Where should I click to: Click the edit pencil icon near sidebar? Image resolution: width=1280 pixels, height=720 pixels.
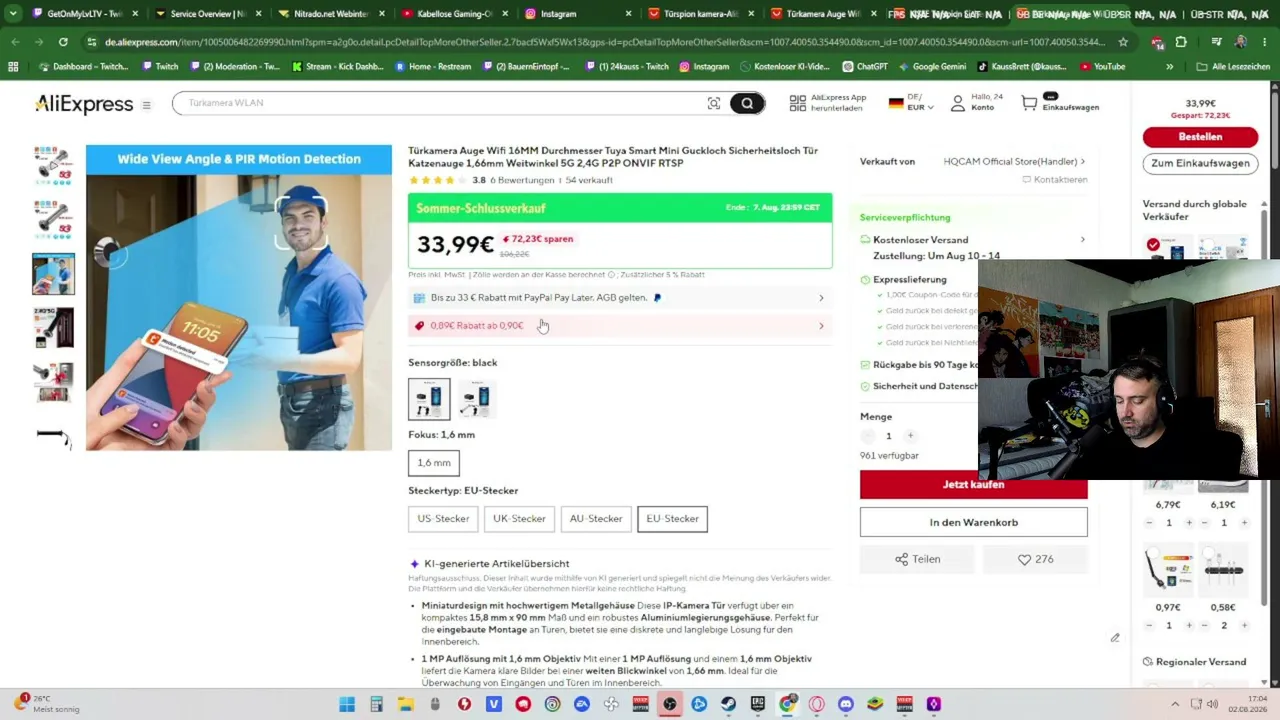[1115, 638]
